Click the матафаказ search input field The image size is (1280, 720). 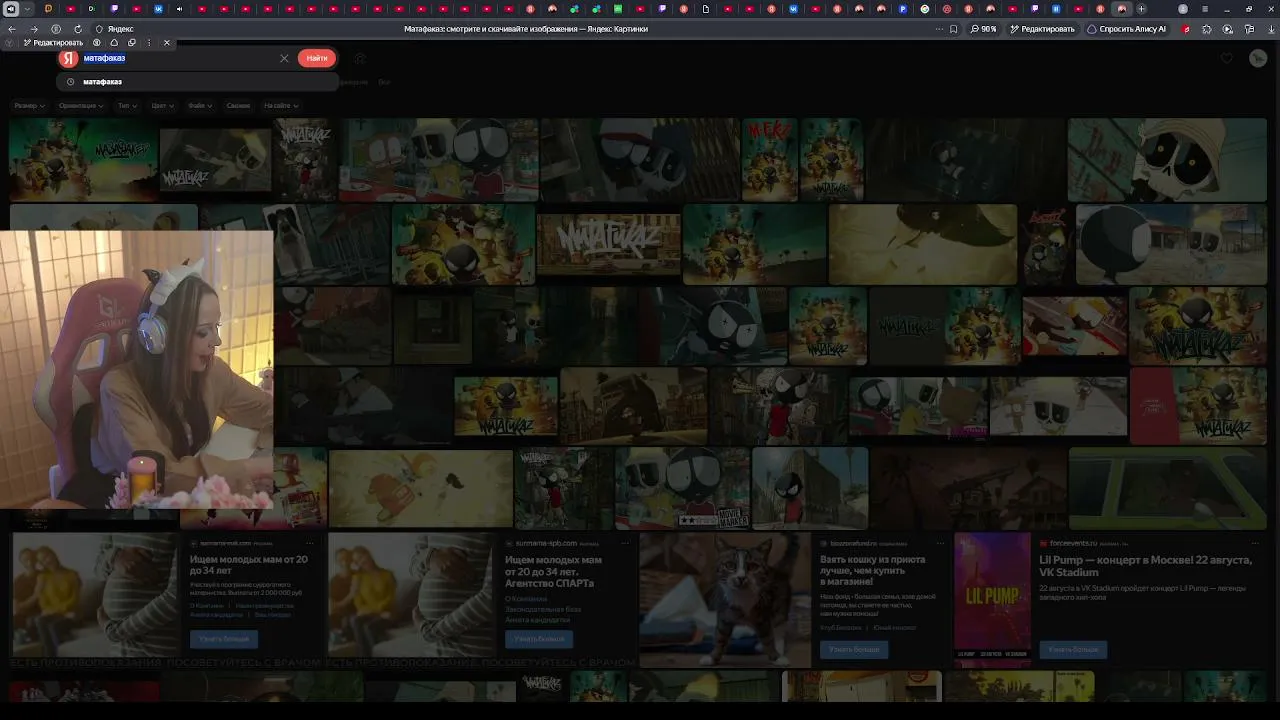click(180, 58)
